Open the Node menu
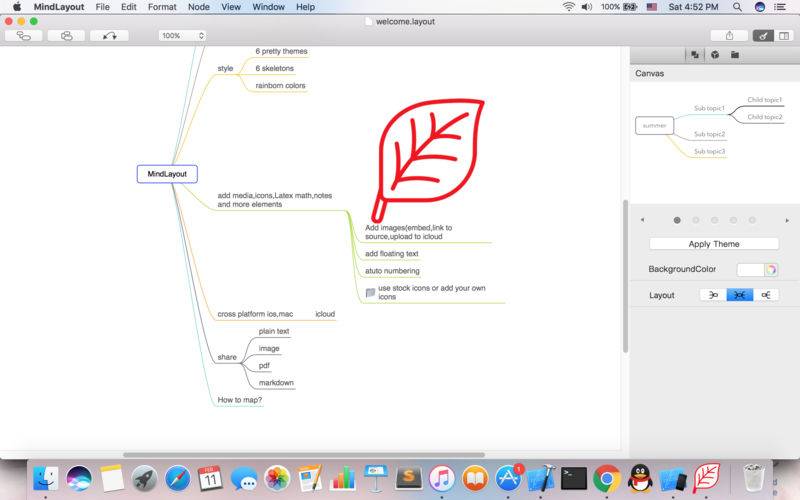 (199, 7)
